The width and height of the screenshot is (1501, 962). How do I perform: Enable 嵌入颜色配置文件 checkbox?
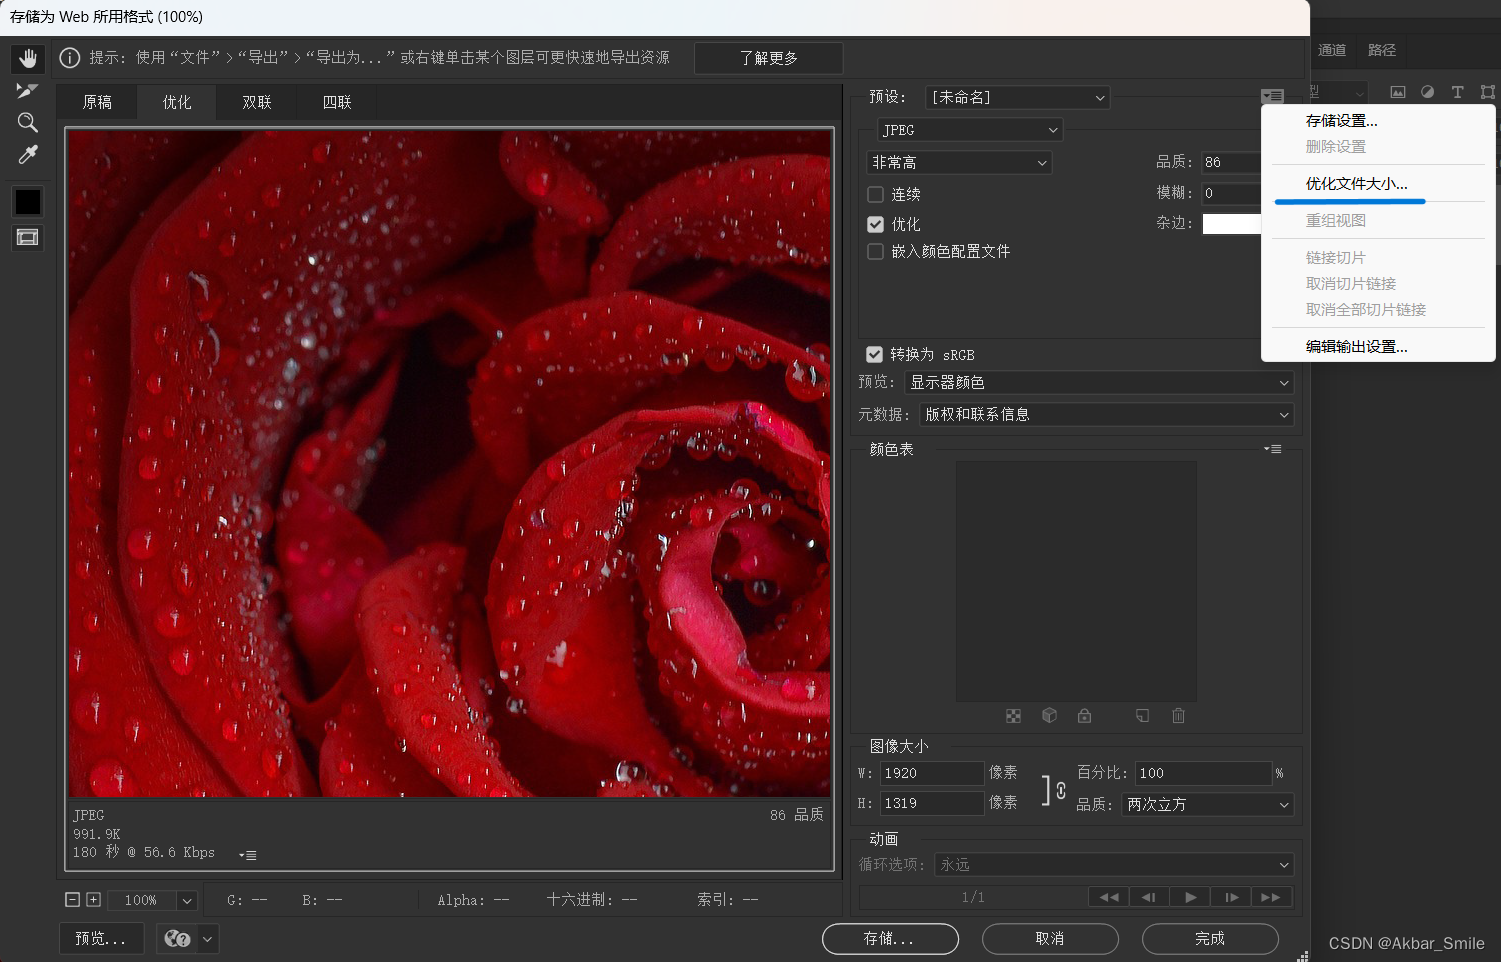click(x=875, y=251)
